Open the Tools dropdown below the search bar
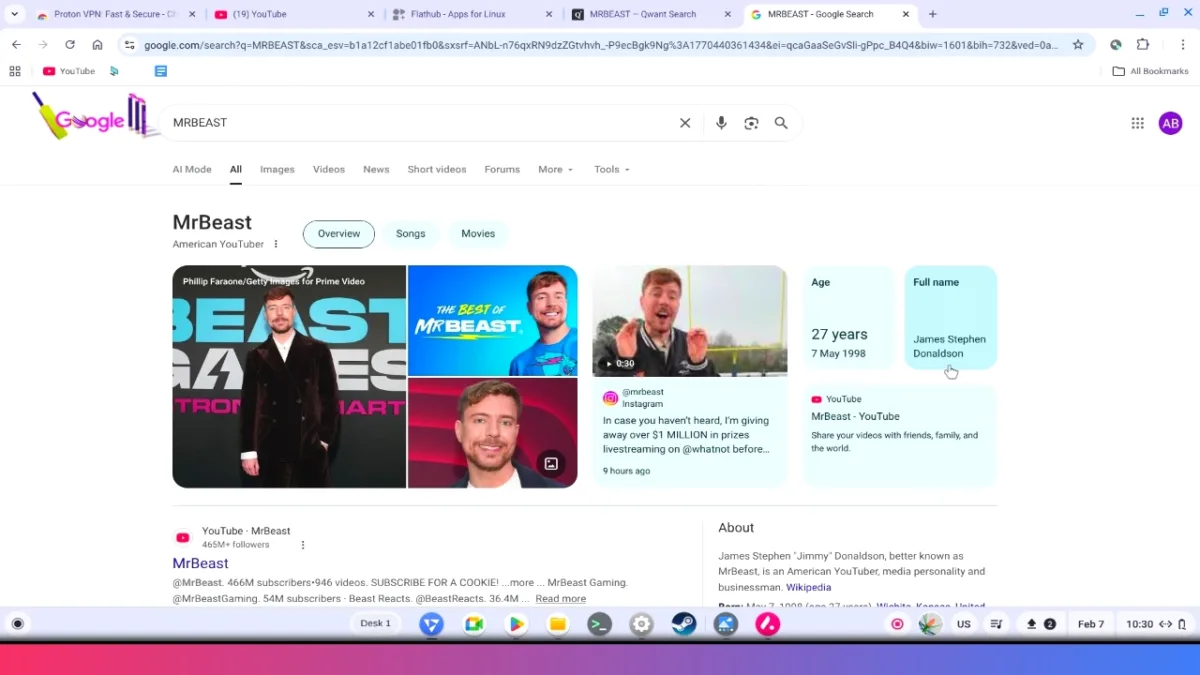 (611, 169)
